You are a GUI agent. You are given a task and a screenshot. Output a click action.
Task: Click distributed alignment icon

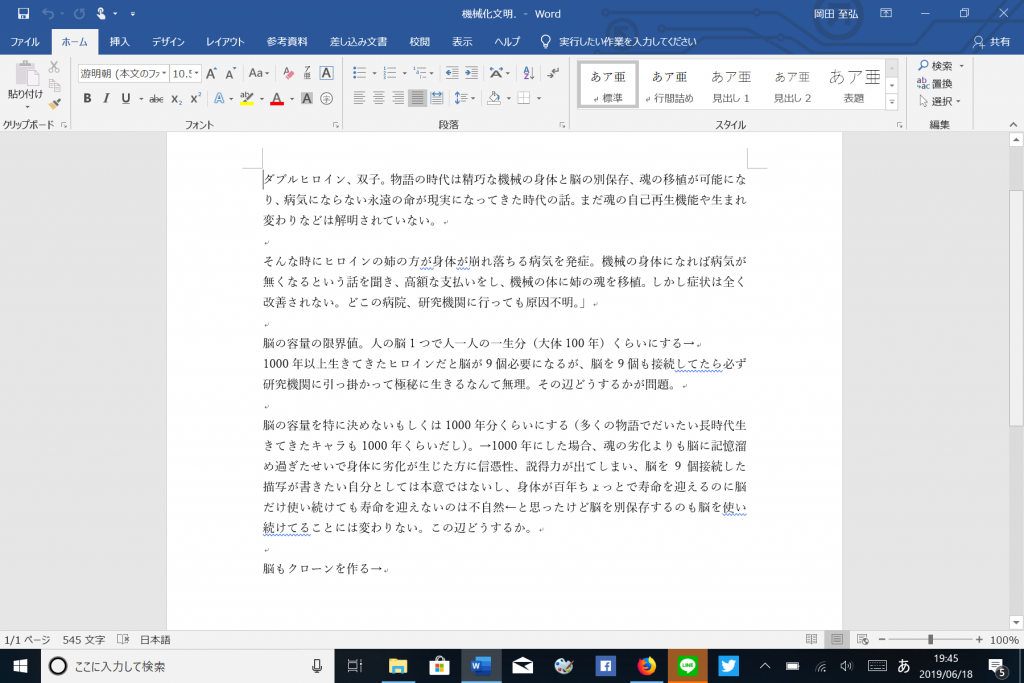click(437, 99)
